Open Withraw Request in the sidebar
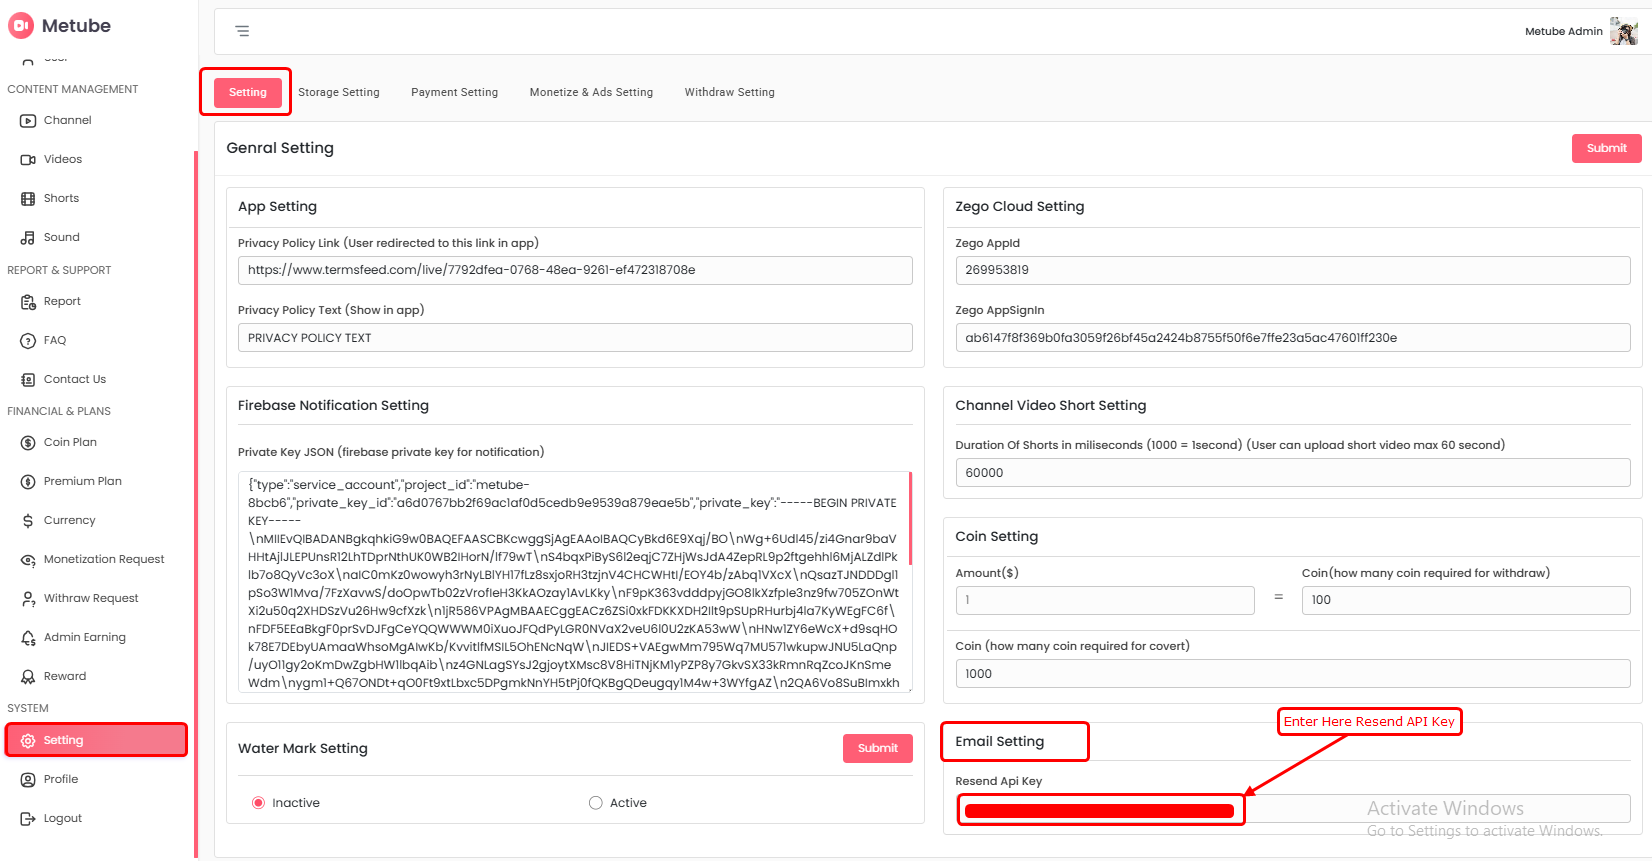The width and height of the screenshot is (1652, 861). tap(91, 598)
